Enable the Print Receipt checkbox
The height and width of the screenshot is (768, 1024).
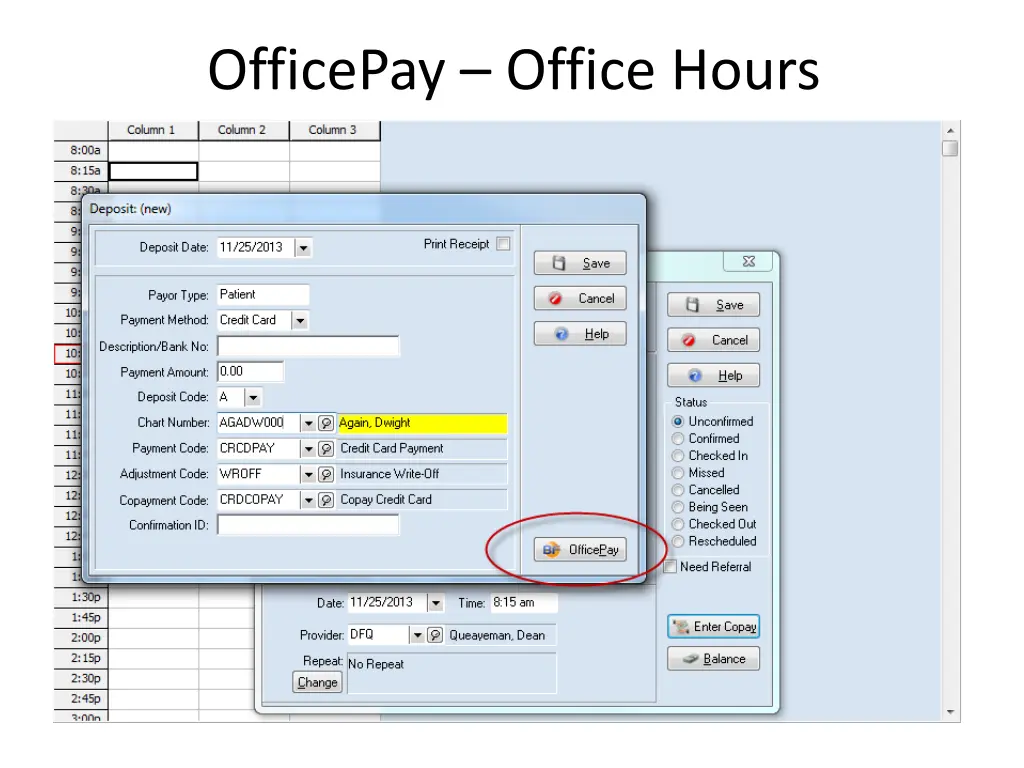503,244
